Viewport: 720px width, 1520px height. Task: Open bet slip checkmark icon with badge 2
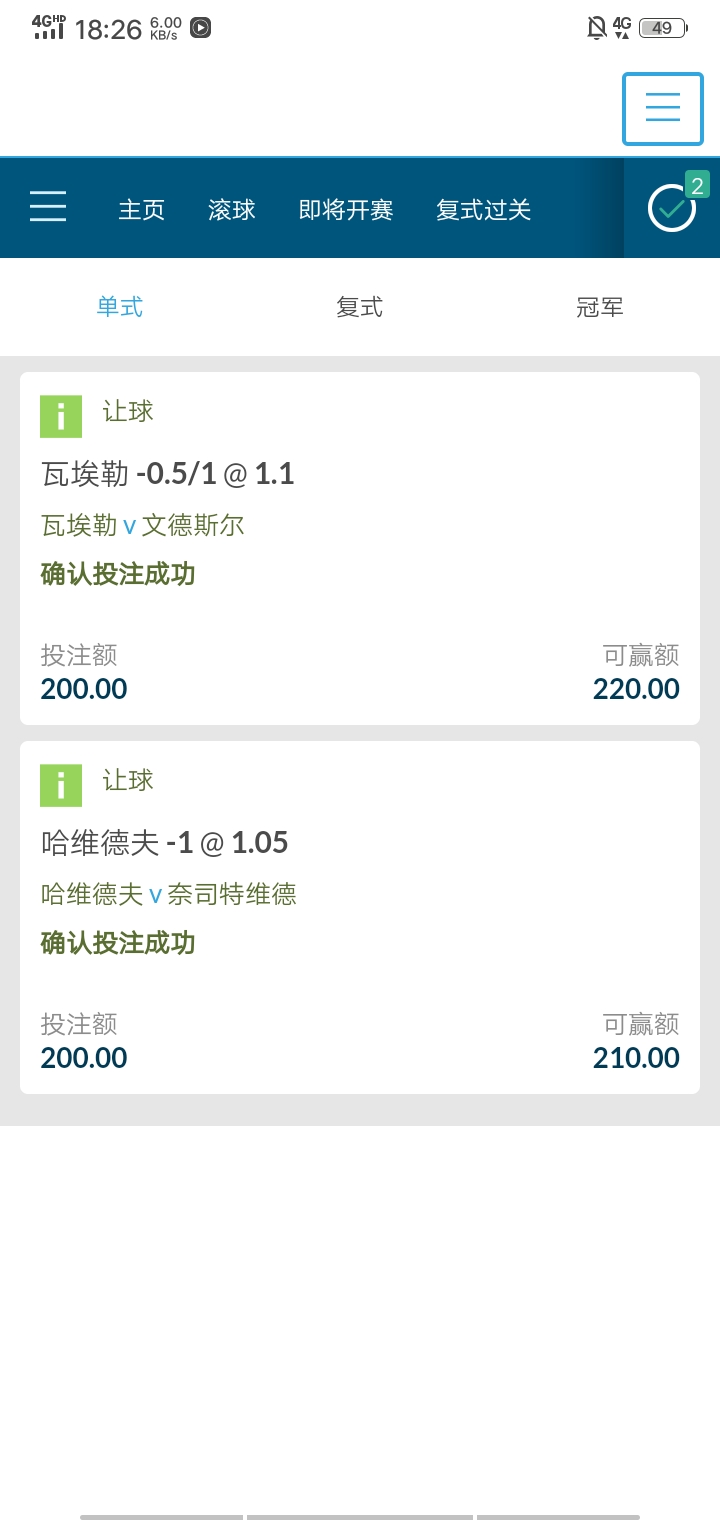coord(672,208)
